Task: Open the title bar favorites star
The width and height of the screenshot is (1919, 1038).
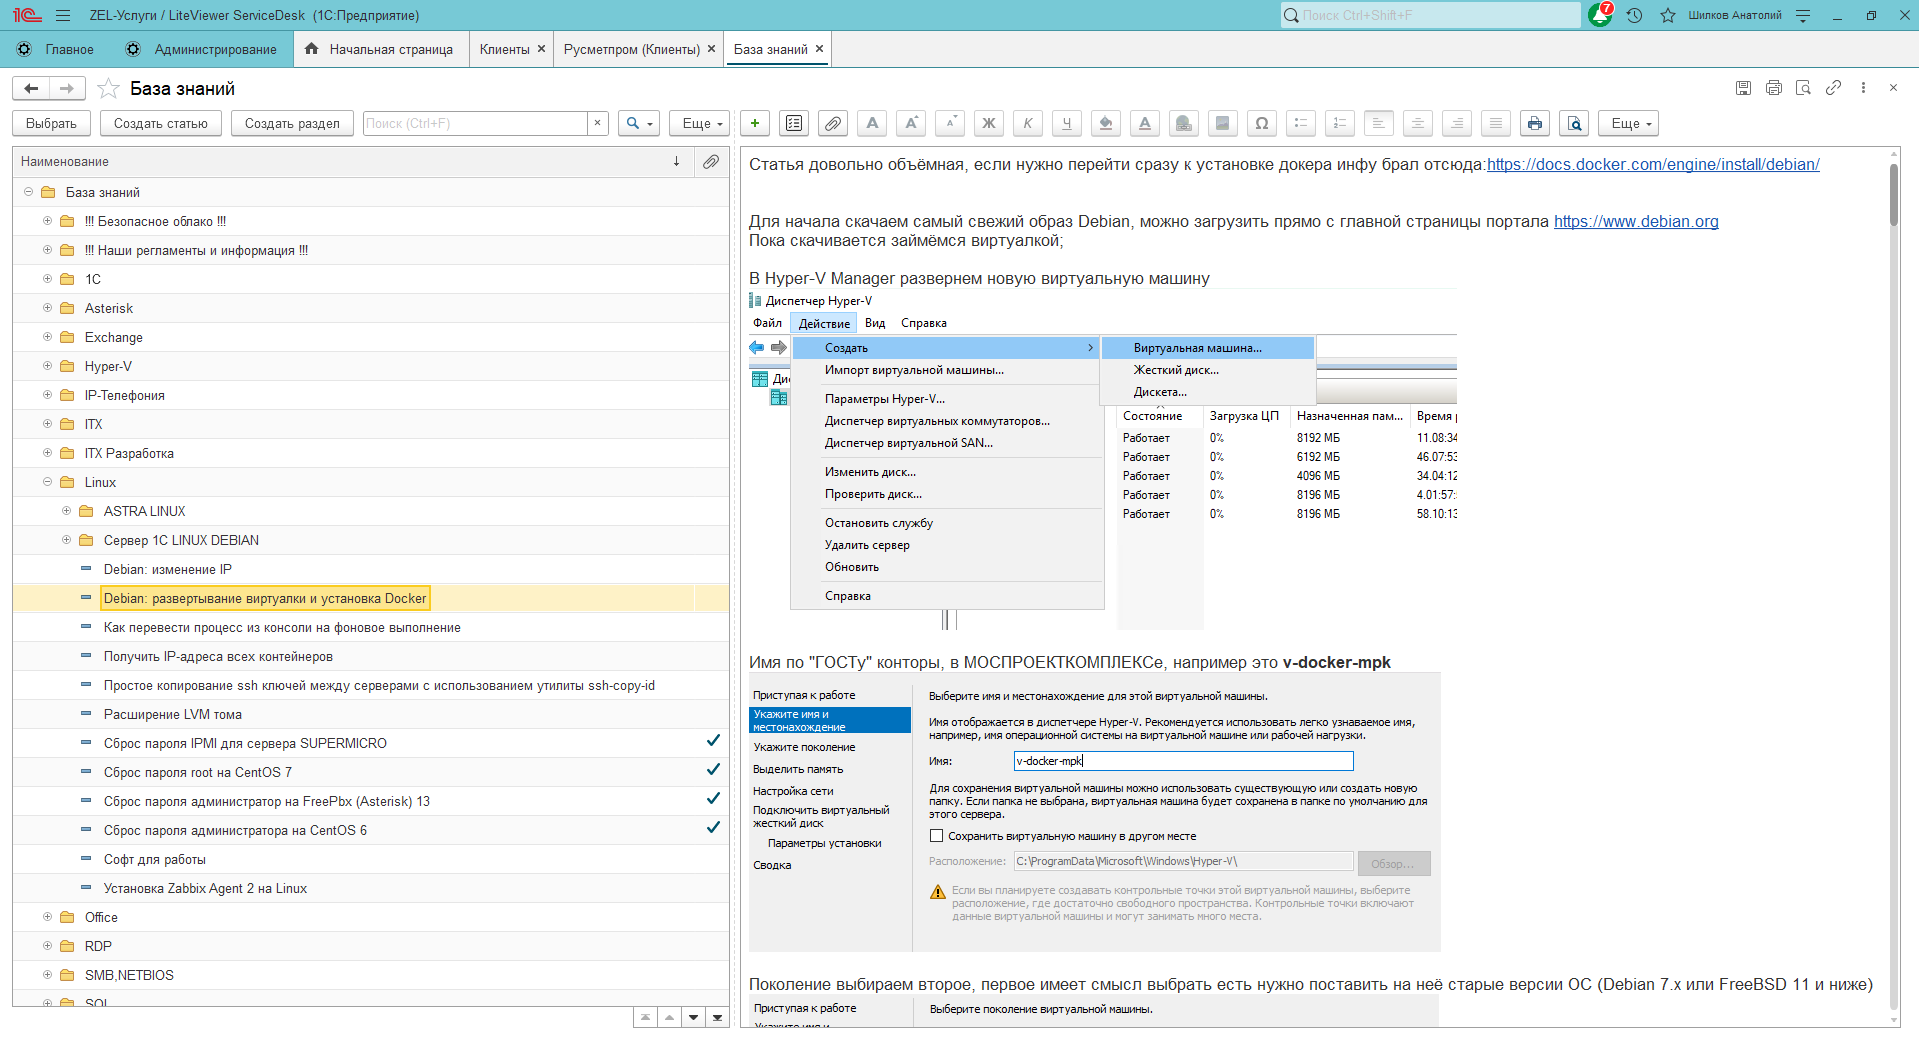Action: (x=1668, y=15)
